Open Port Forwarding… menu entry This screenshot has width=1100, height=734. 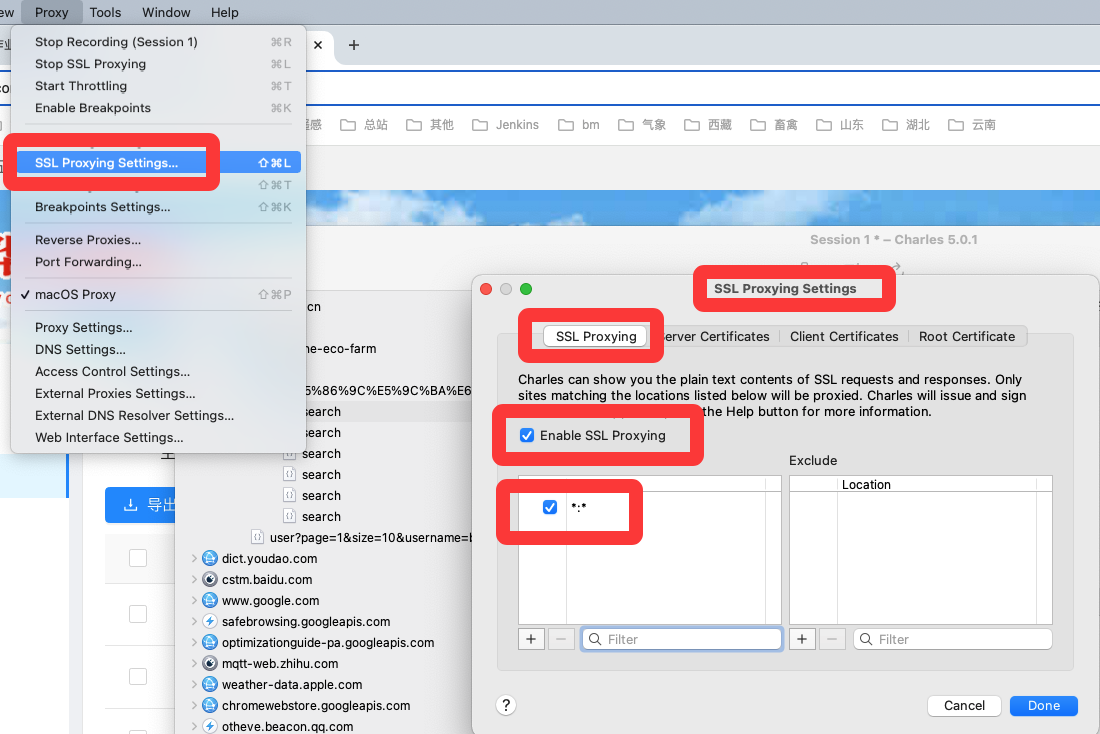point(159,262)
